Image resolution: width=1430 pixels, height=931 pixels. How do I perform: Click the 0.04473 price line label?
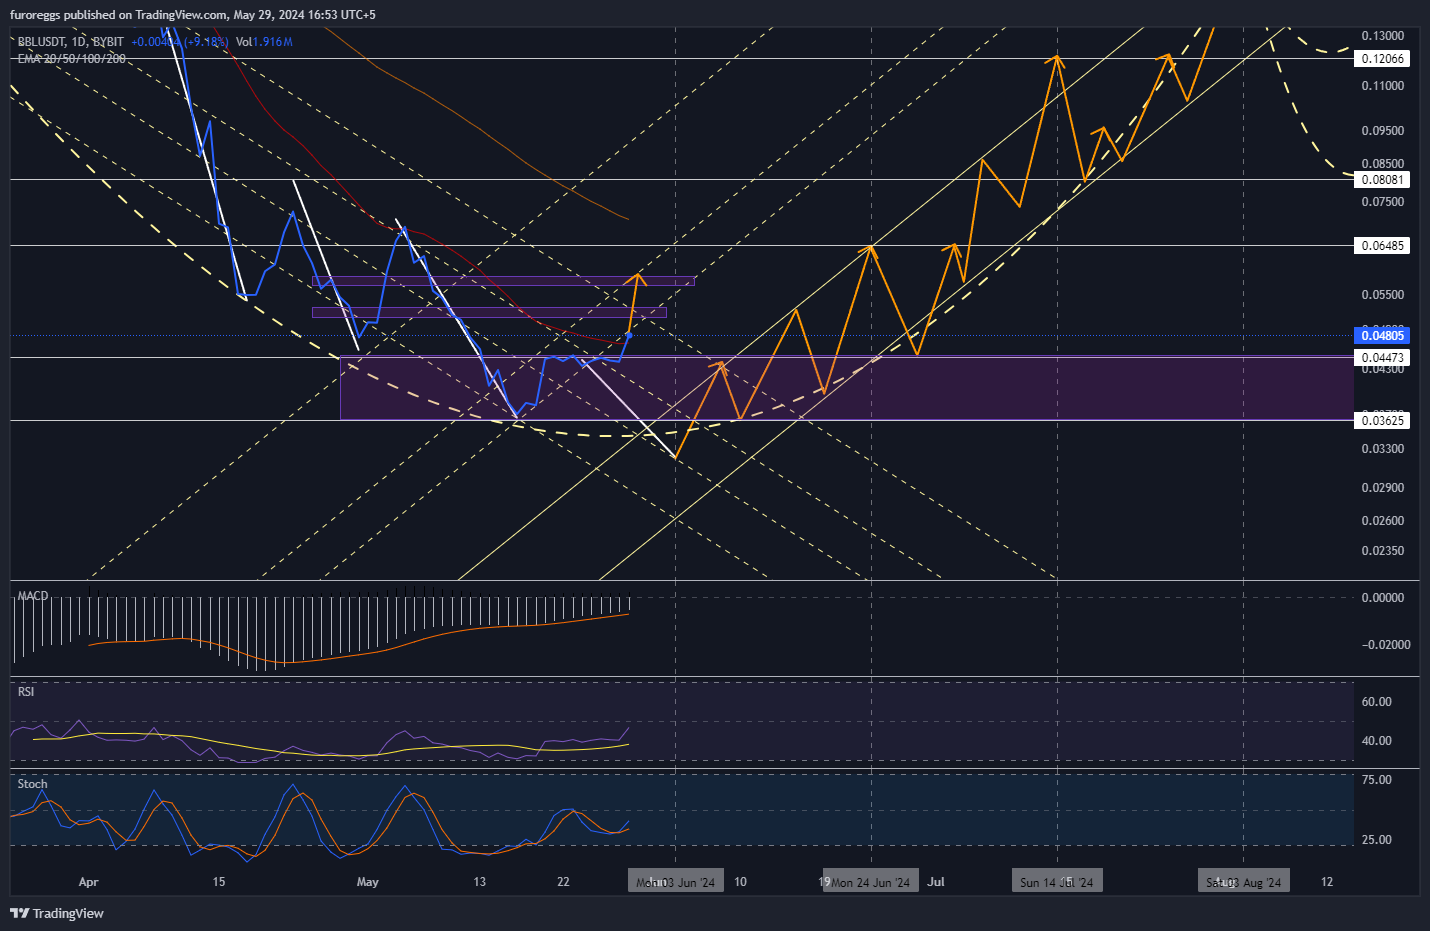1383,358
